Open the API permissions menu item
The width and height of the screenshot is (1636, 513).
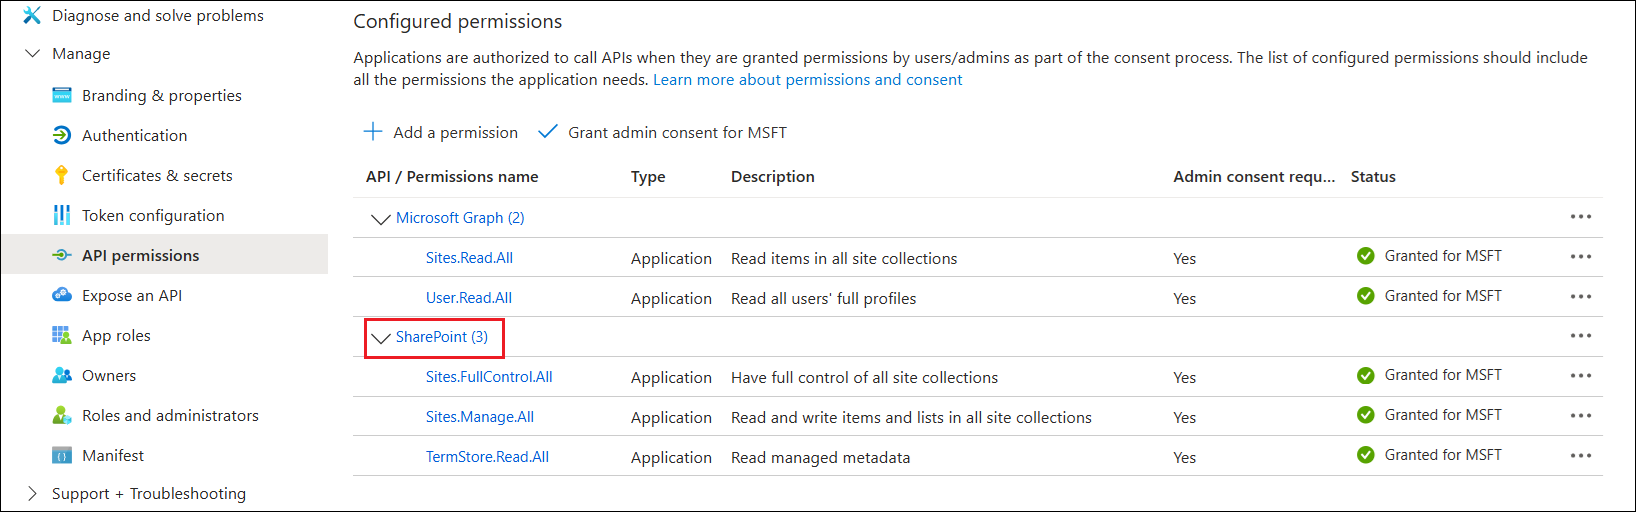[140, 256]
